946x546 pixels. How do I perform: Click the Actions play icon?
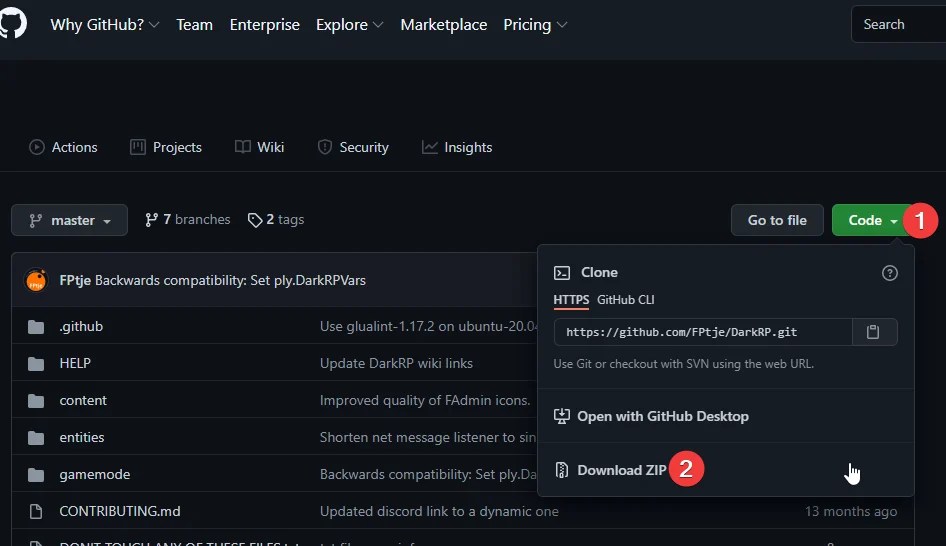37,147
